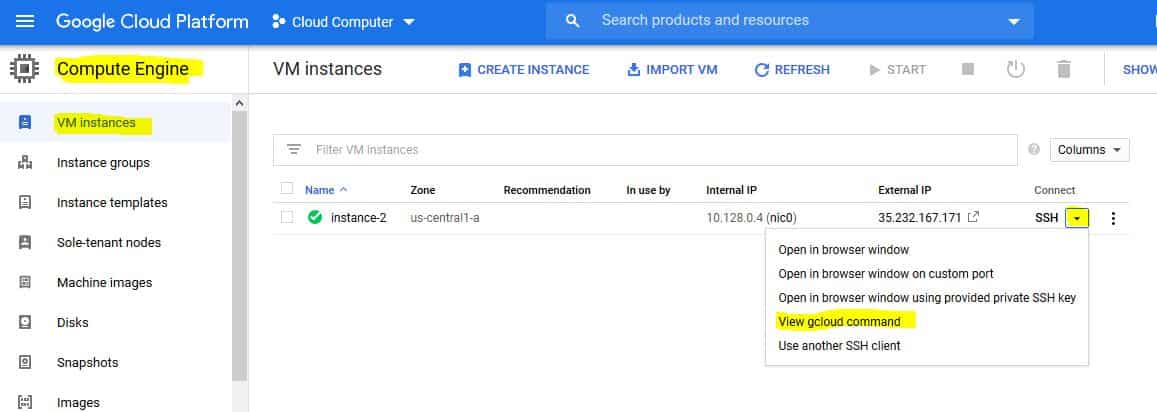Check the instance-2 row checkbox

287,217
